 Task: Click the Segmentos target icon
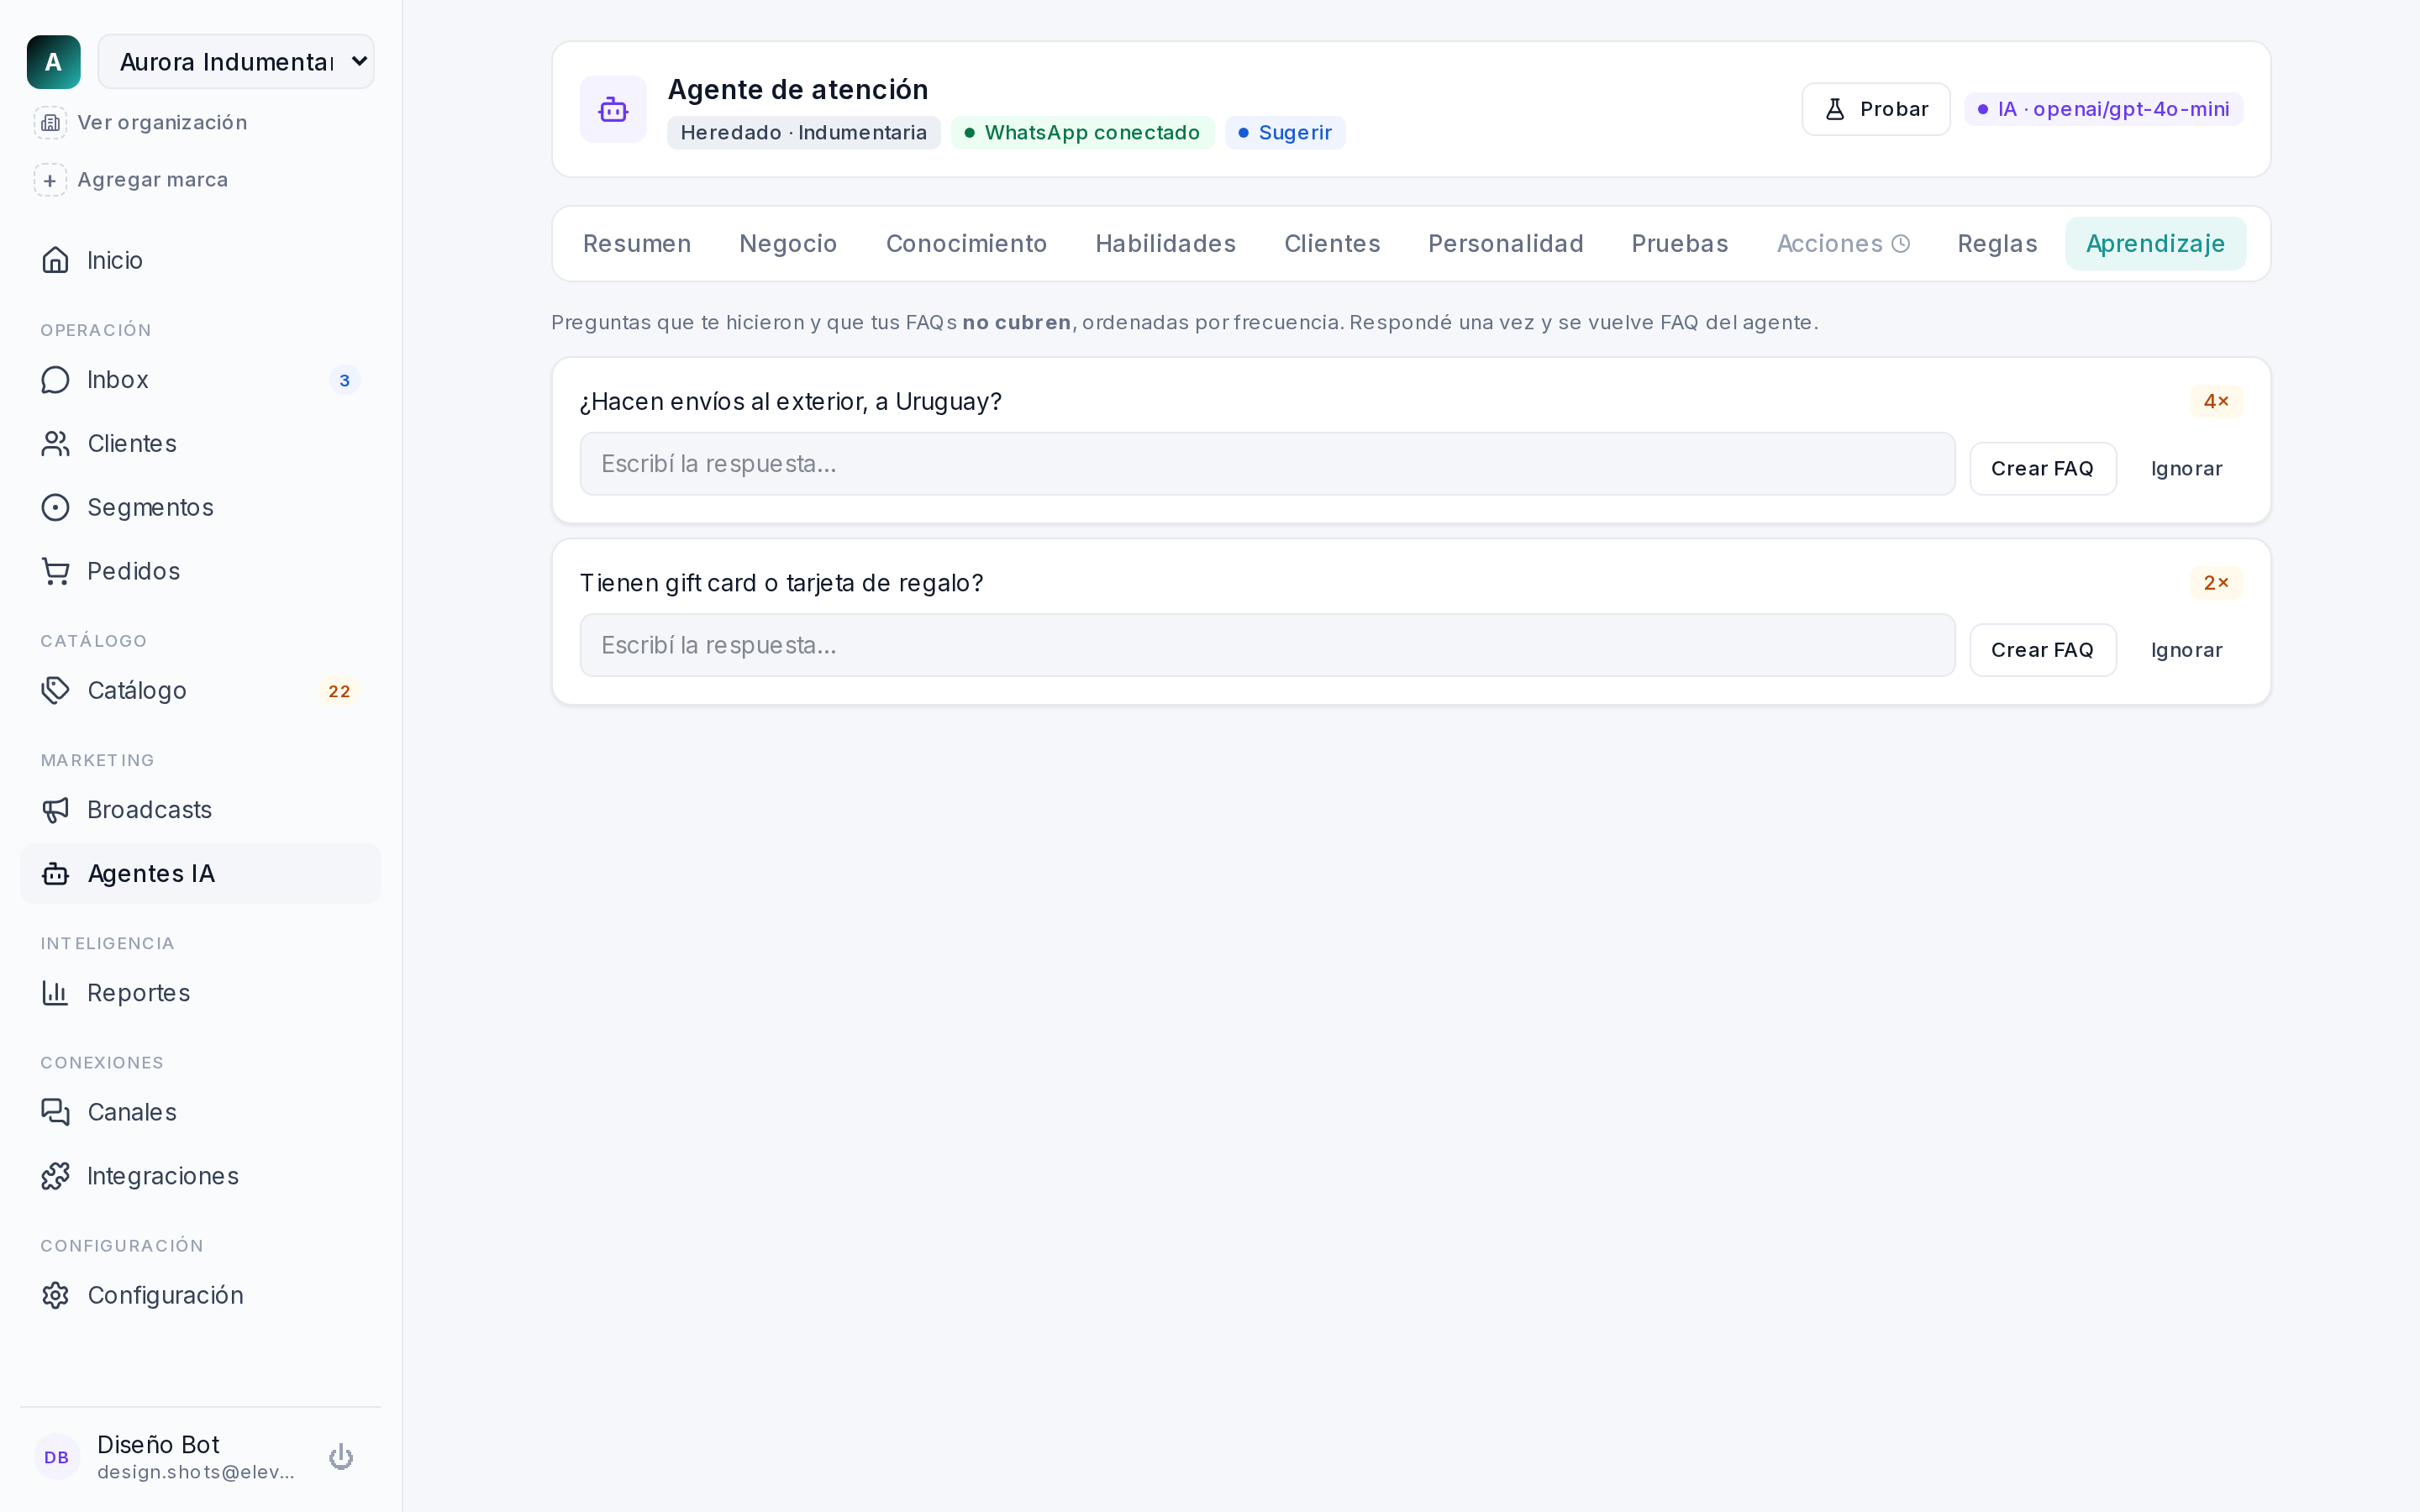coord(55,508)
